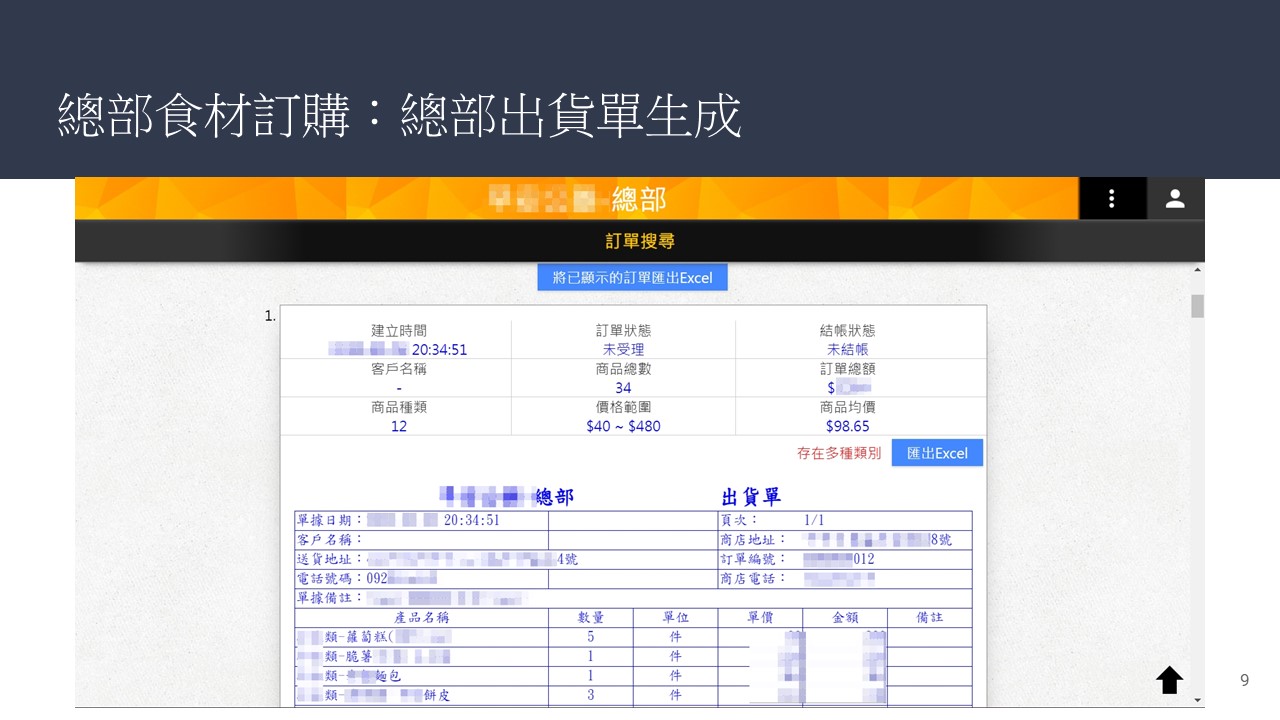Open the three-dot more options menu
Viewport: 1280px width, 720px height.
coord(1111,199)
